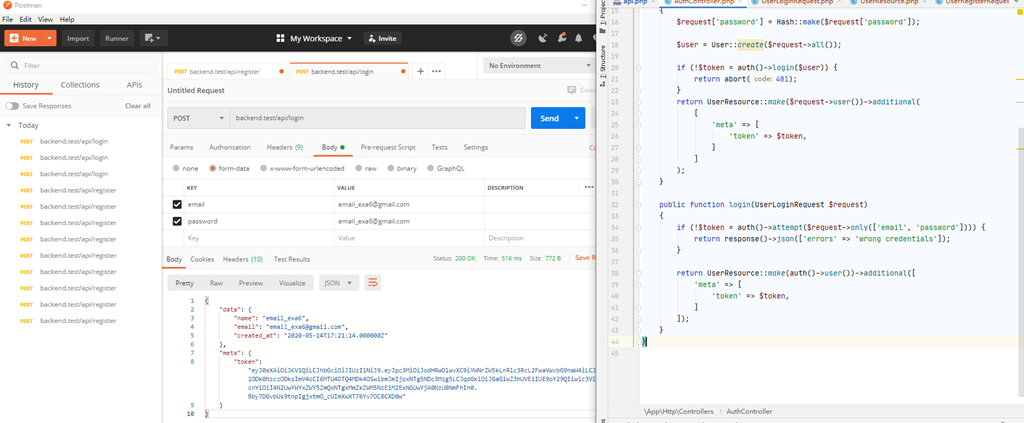Click the Clear all link

(x=138, y=106)
